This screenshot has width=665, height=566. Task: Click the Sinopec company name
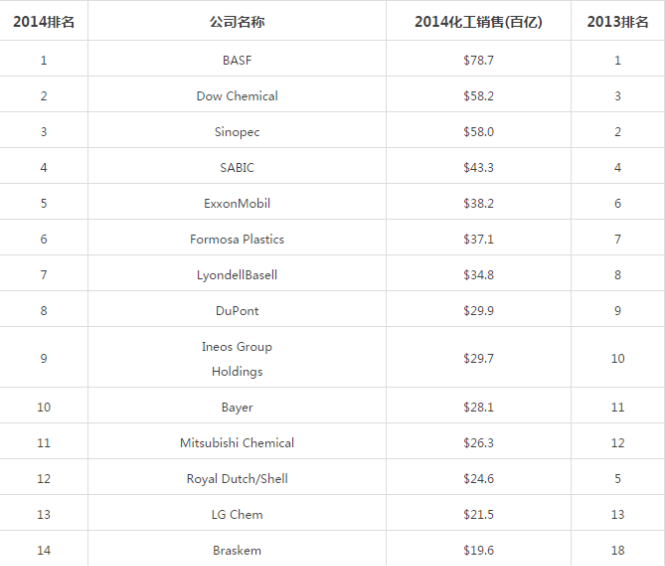point(237,132)
